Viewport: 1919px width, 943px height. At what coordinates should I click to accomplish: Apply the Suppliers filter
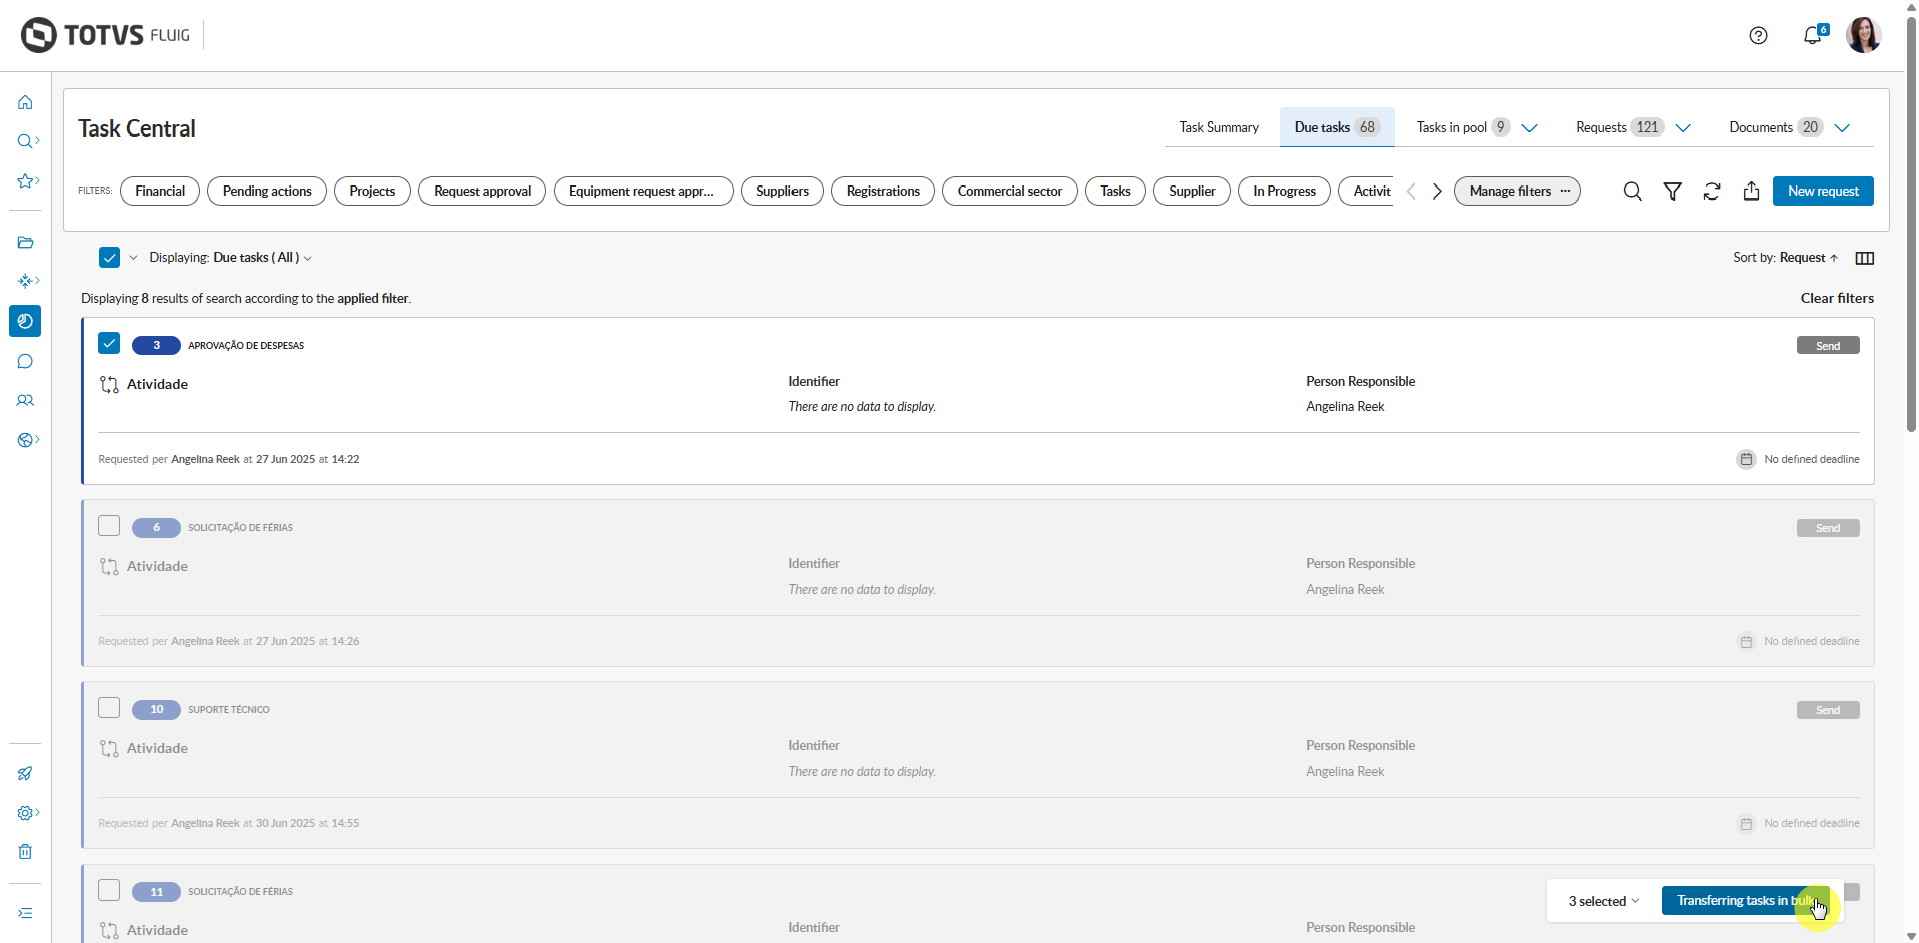pos(782,191)
